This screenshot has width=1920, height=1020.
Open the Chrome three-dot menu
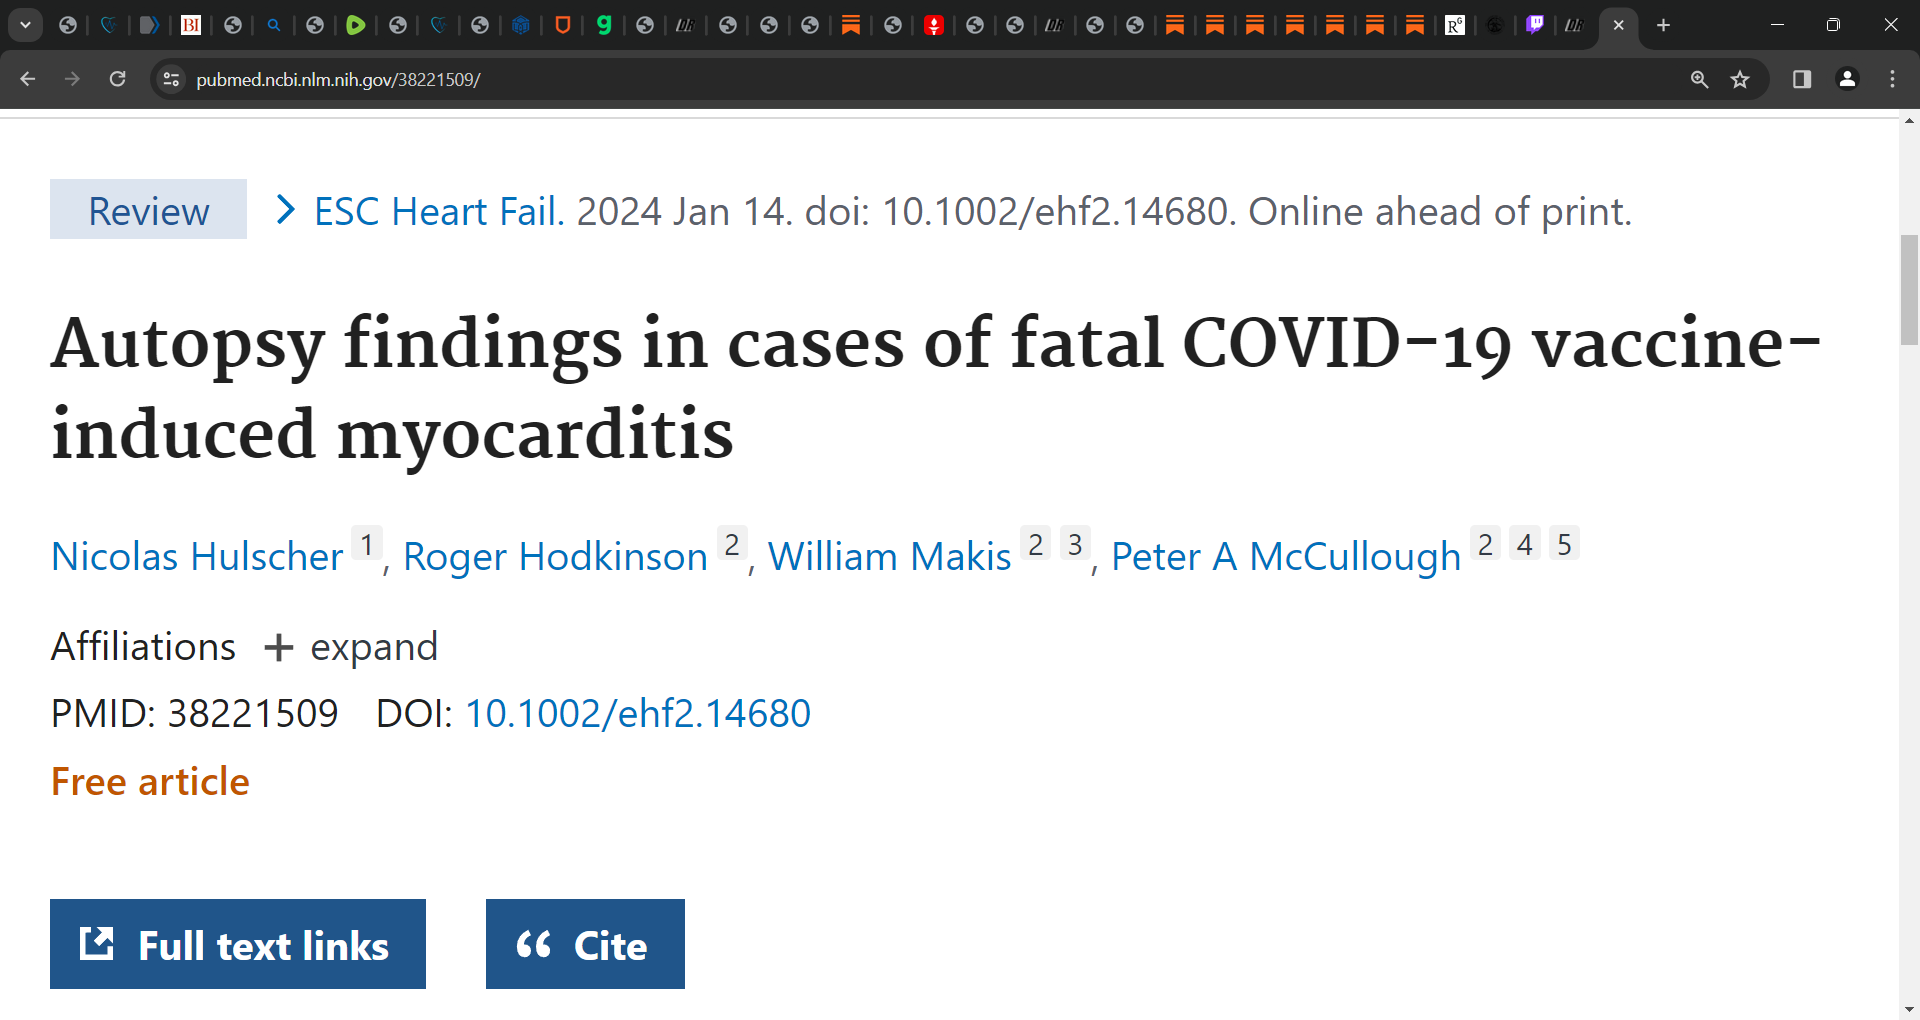1892,79
